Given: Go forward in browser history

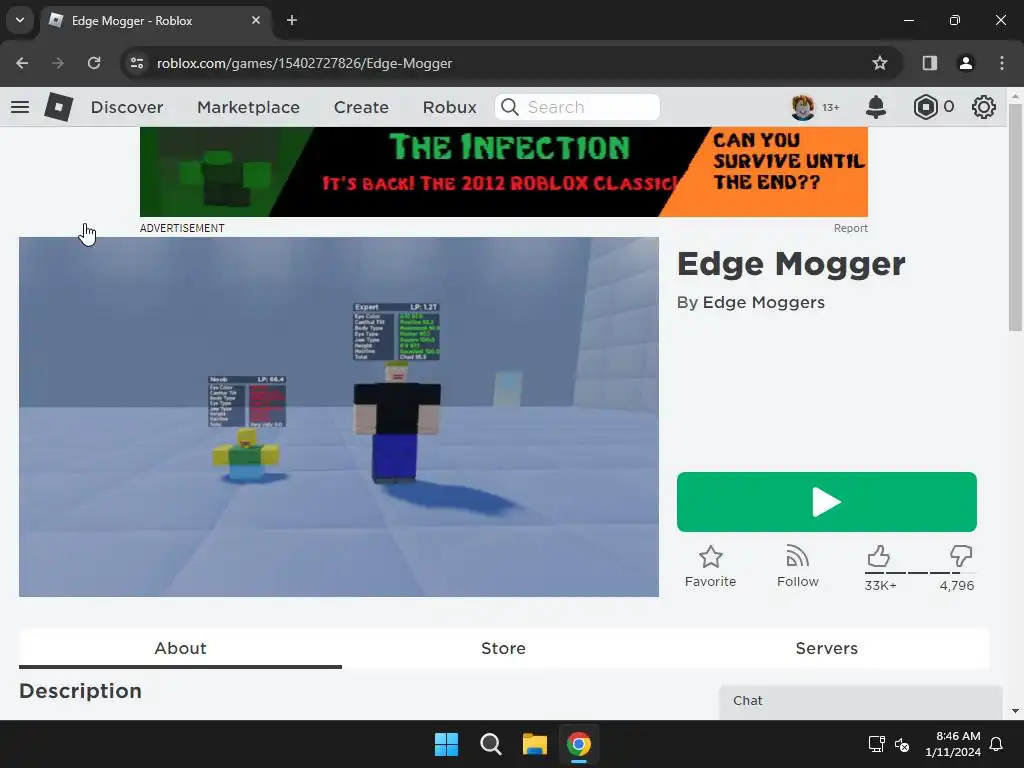Looking at the screenshot, I should point(58,63).
